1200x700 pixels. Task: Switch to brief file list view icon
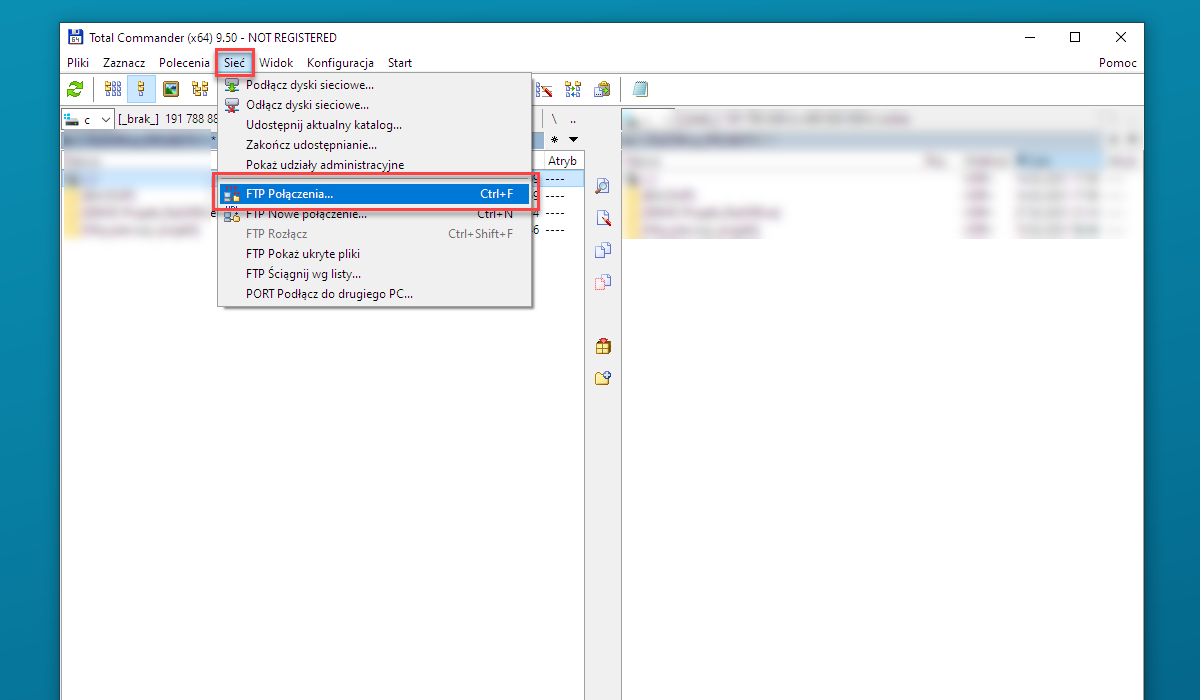point(113,90)
